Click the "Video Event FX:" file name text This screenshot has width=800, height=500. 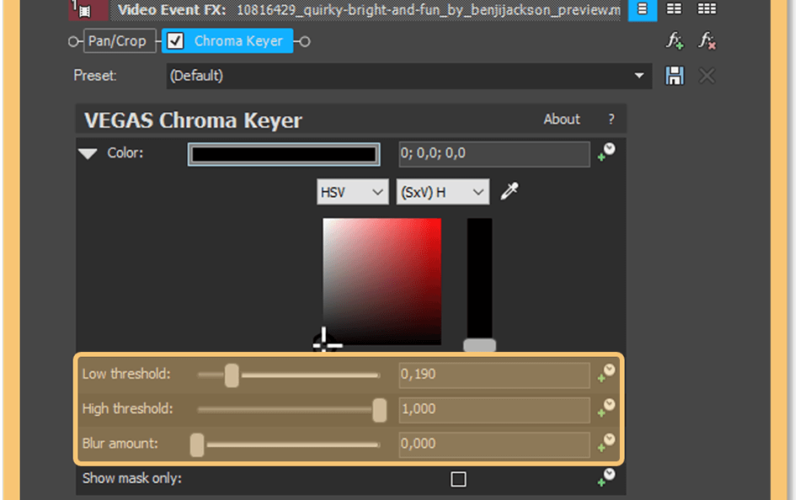click(429, 10)
